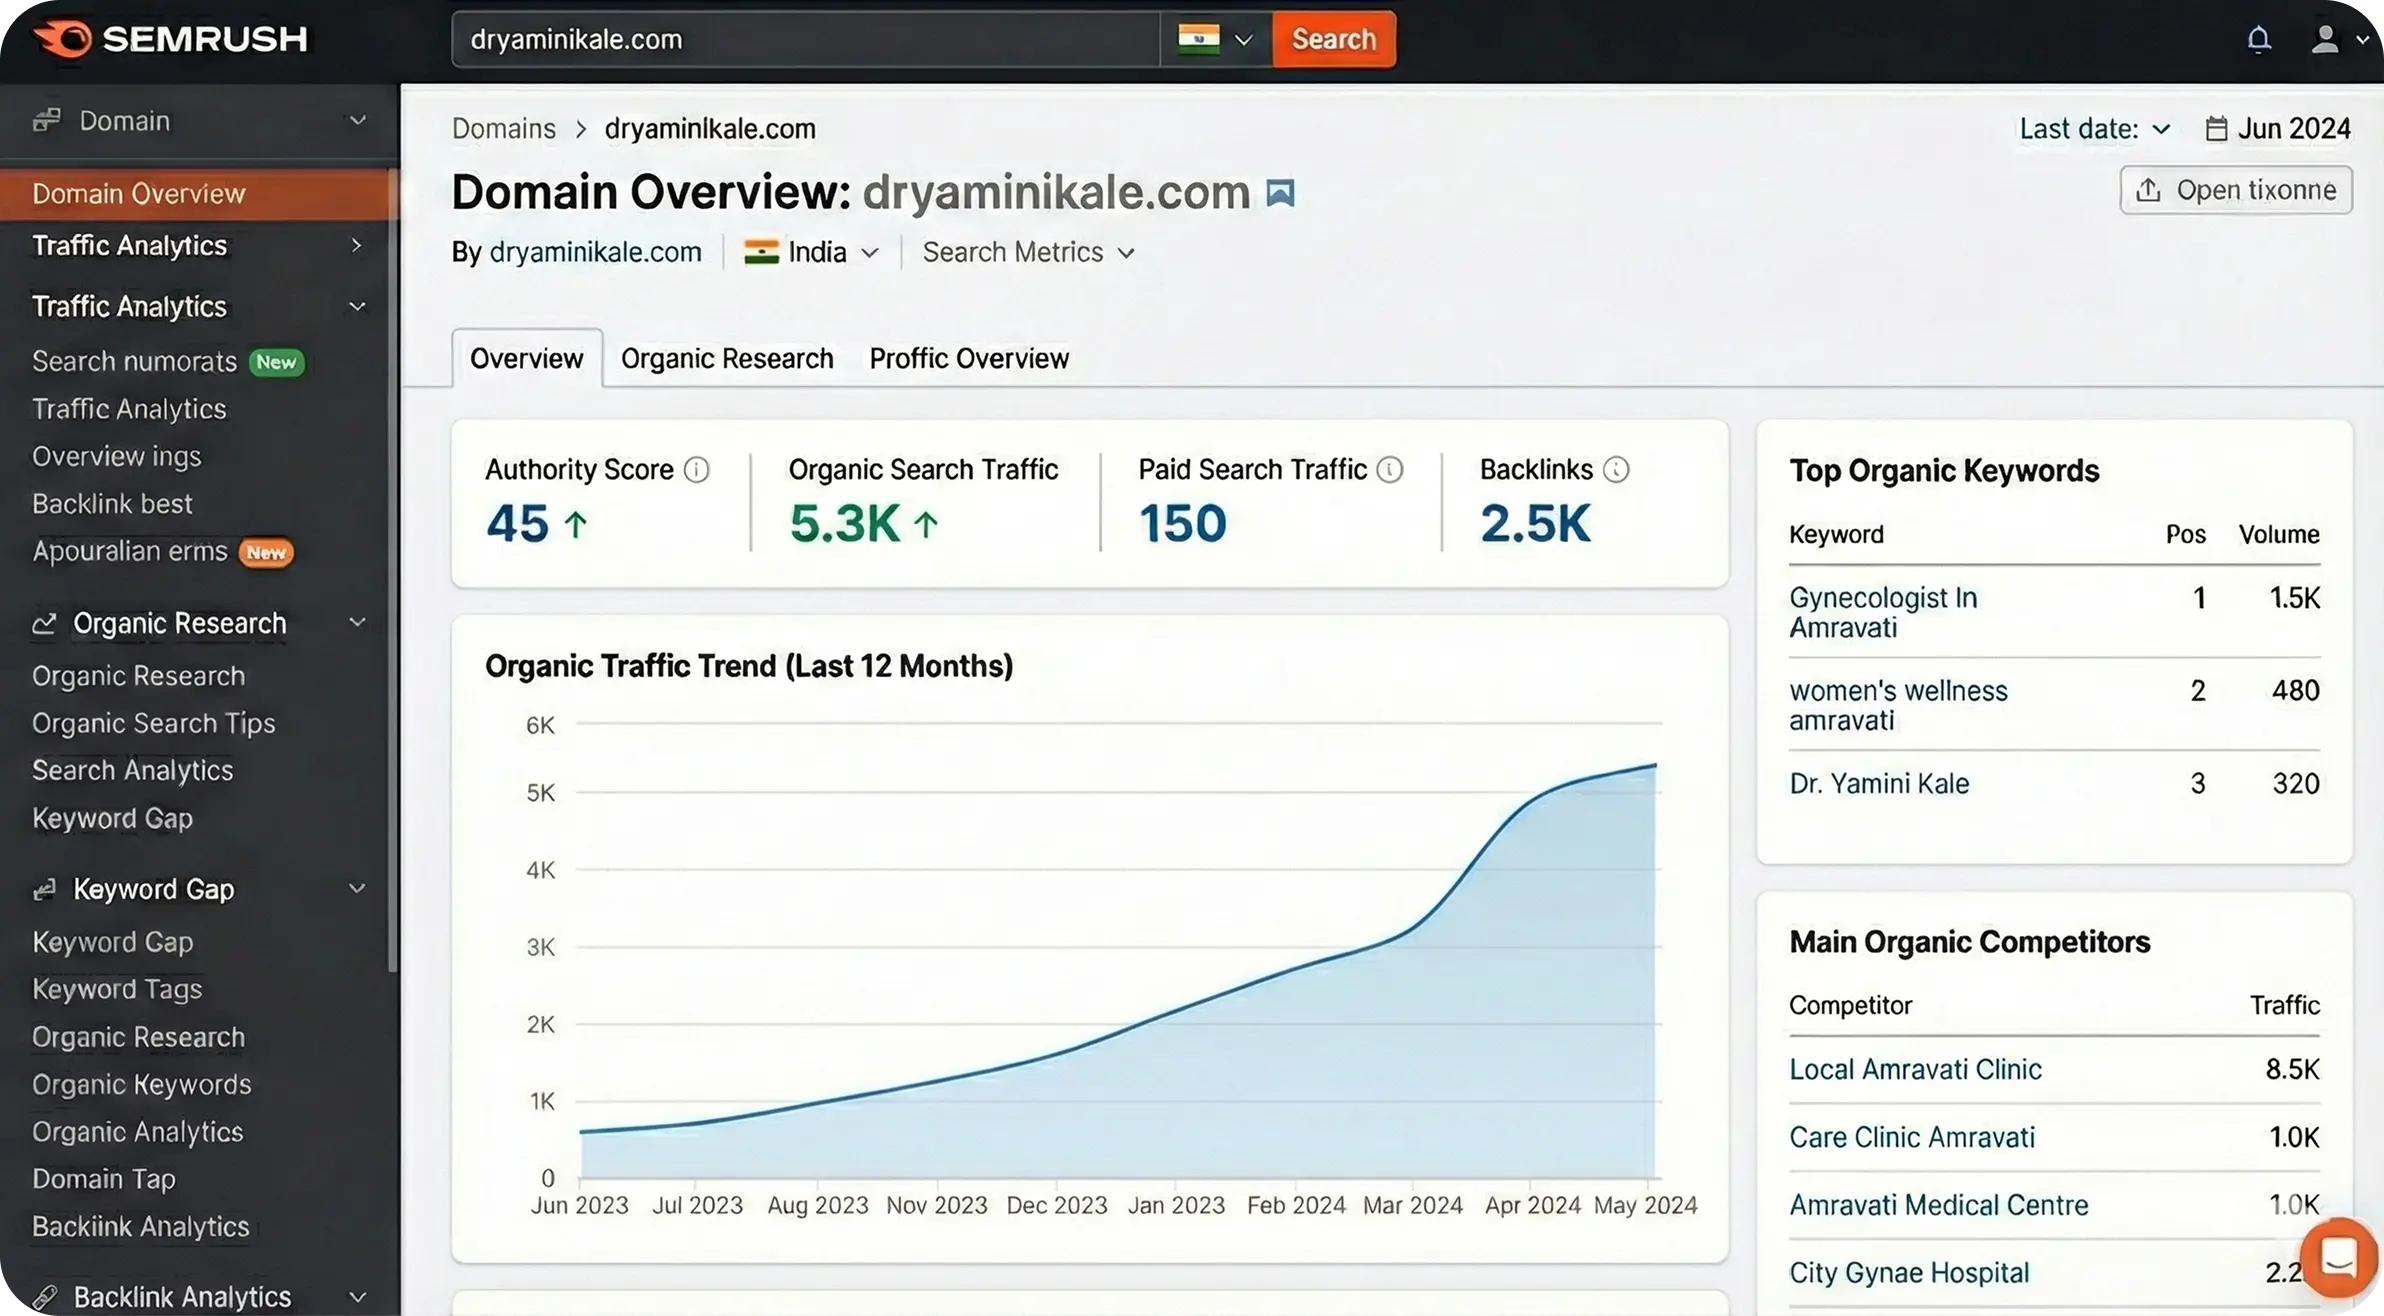Click the bookmark icon beside domain title
Viewport: 2384px width, 1316px height.
[x=1280, y=192]
